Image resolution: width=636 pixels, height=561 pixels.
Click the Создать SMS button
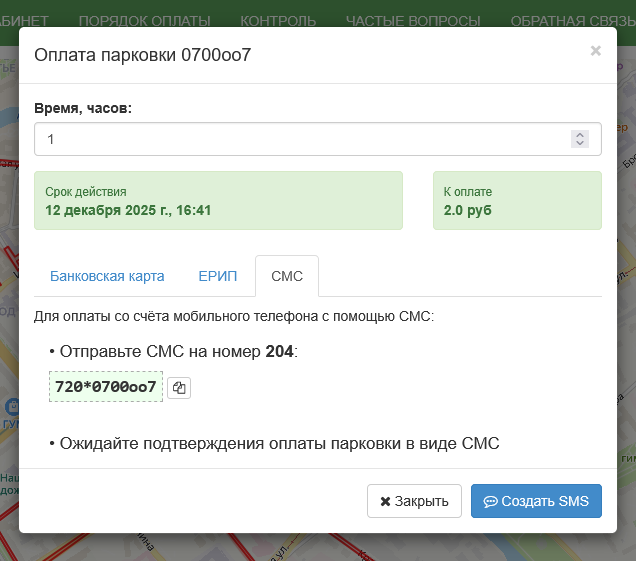pos(536,501)
